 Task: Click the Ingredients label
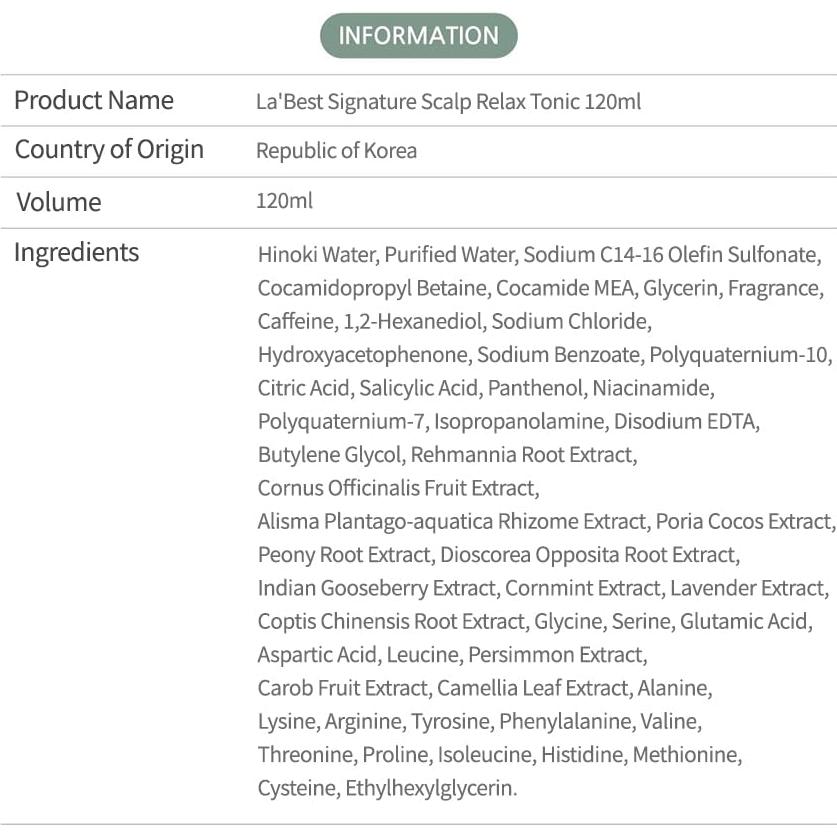pyautogui.click(x=76, y=252)
